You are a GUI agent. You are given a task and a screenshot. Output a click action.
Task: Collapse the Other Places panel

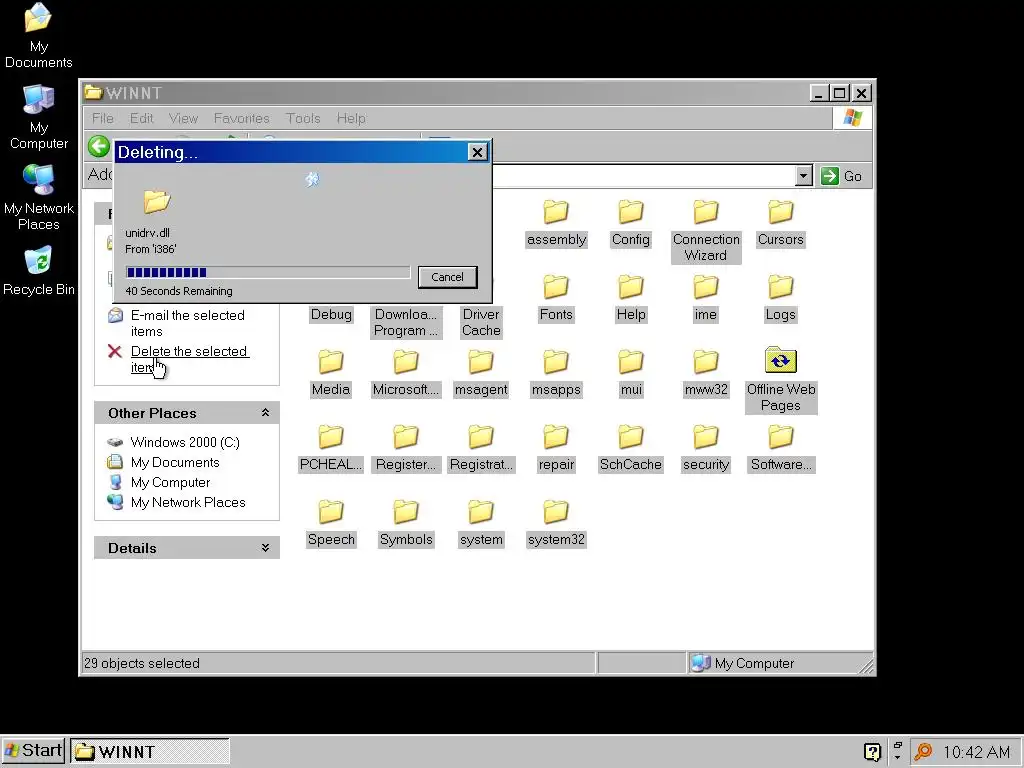click(265, 413)
